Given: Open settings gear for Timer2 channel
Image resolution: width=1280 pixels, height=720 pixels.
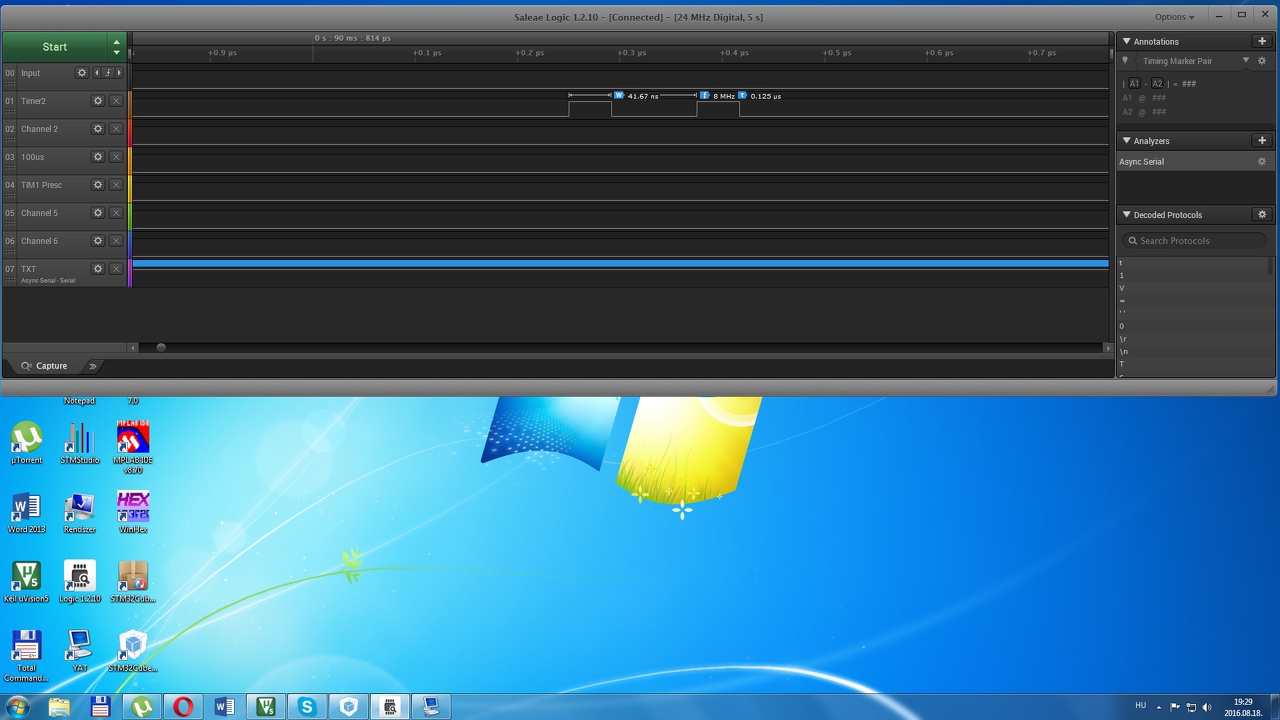Looking at the screenshot, I should [x=98, y=101].
